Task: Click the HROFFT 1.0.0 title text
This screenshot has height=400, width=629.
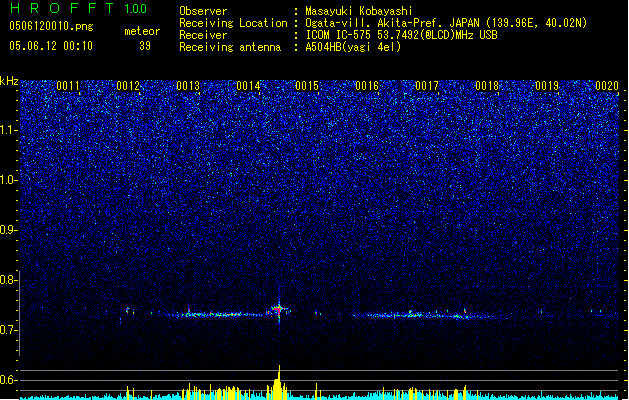Action: click(79, 8)
